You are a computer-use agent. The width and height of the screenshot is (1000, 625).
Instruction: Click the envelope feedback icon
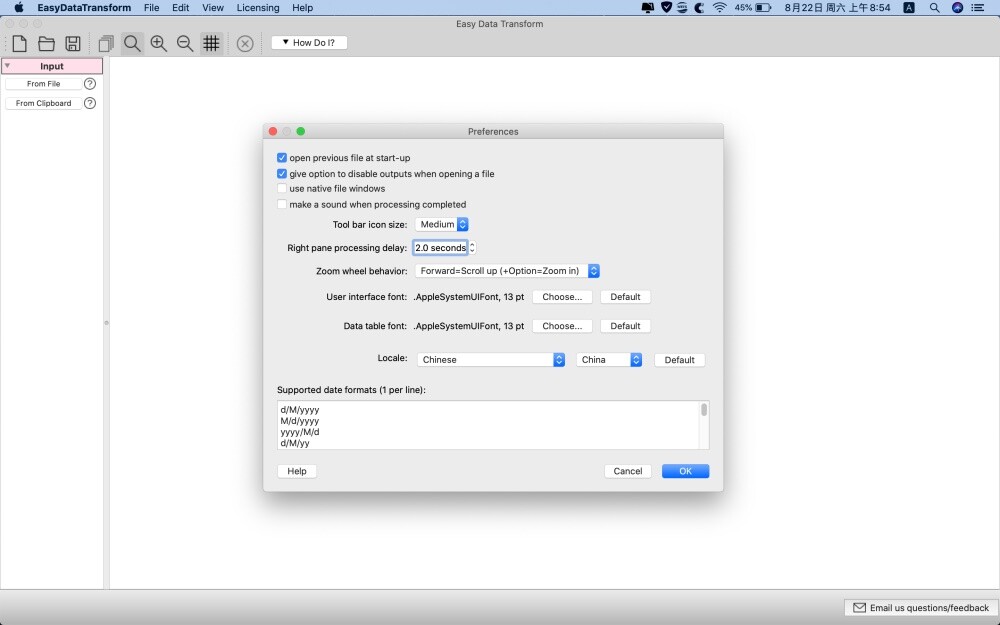860,608
